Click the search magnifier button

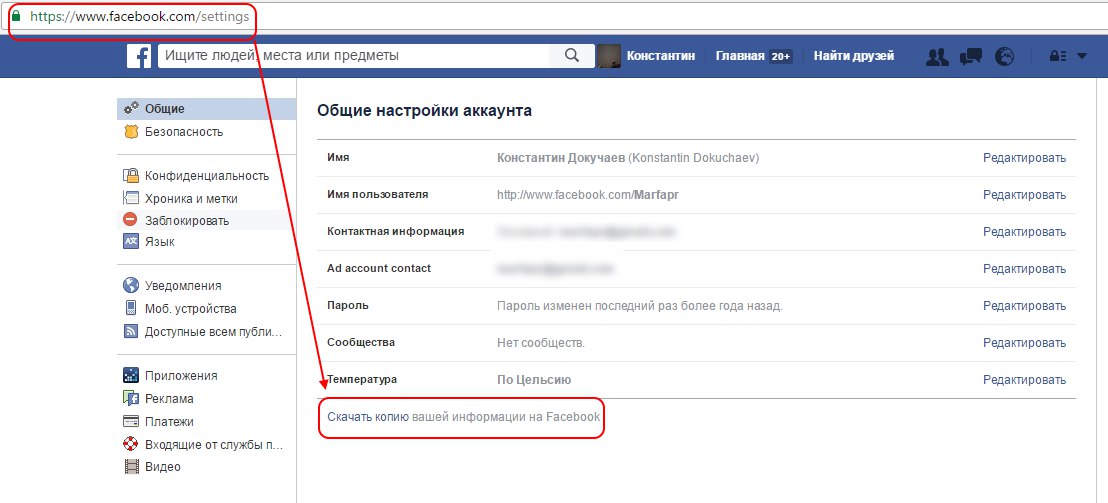(x=572, y=56)
